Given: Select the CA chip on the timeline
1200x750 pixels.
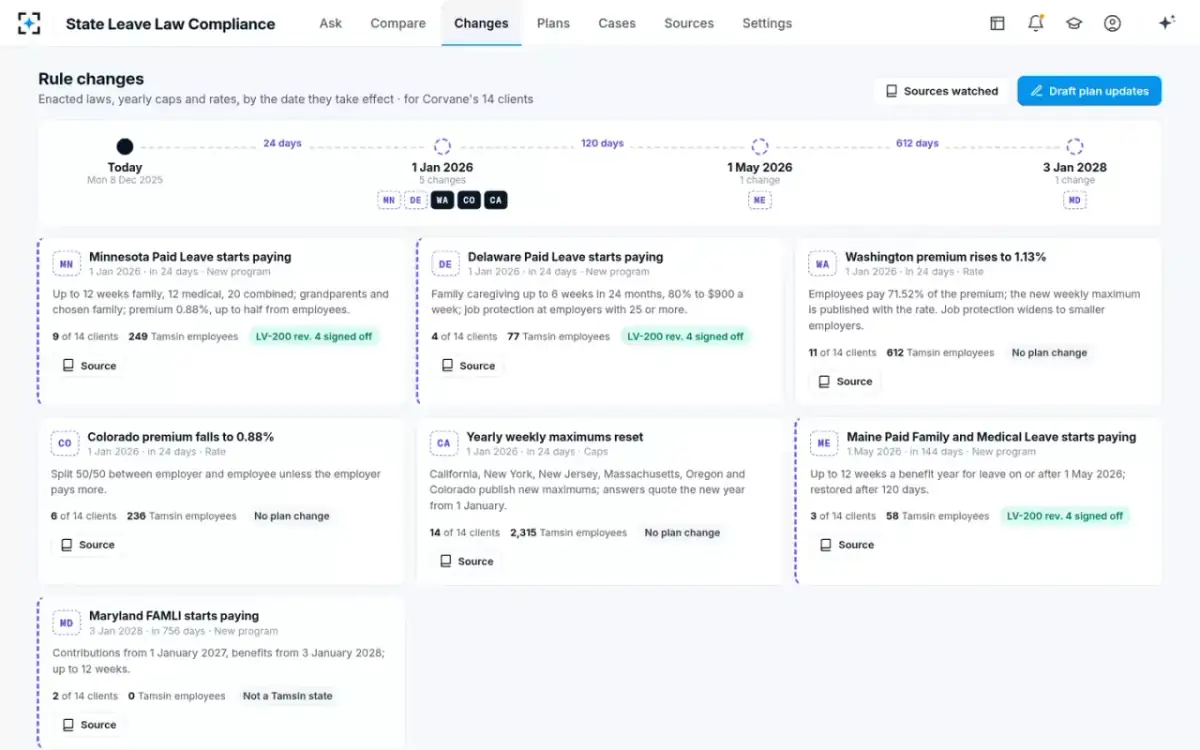Looking at the screenshot, I should pos(496,200).
